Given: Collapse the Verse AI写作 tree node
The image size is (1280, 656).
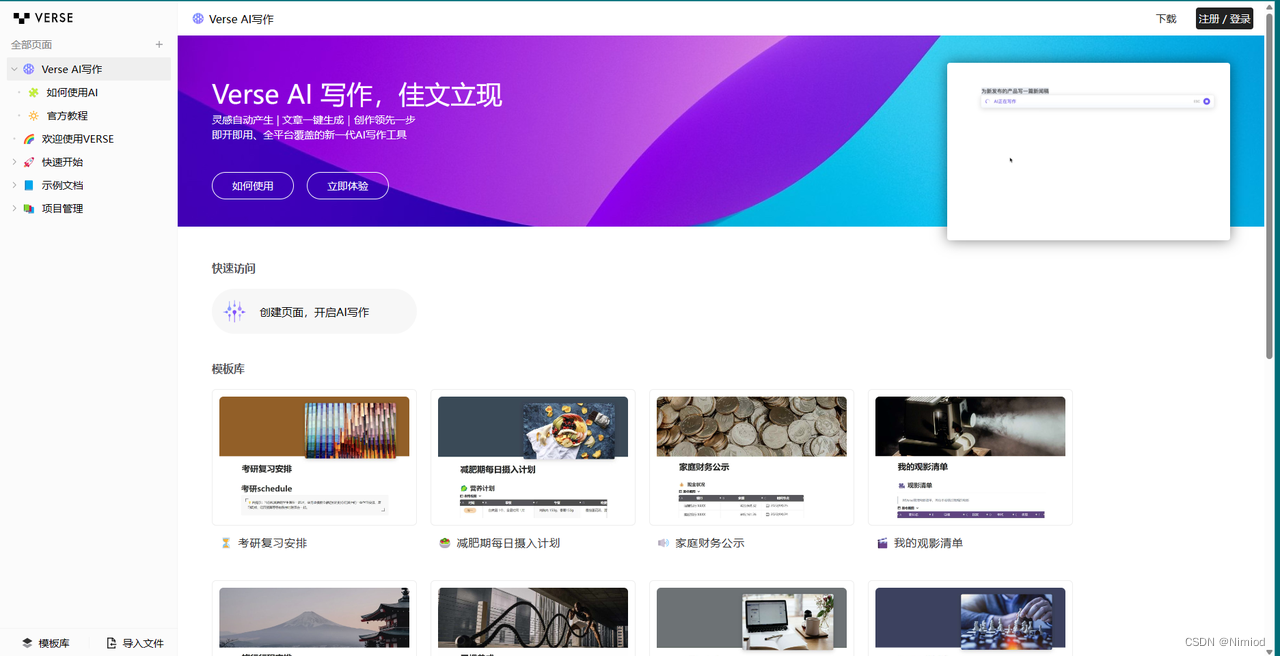Looking at the screenshot, I should (x=14, y=69).
